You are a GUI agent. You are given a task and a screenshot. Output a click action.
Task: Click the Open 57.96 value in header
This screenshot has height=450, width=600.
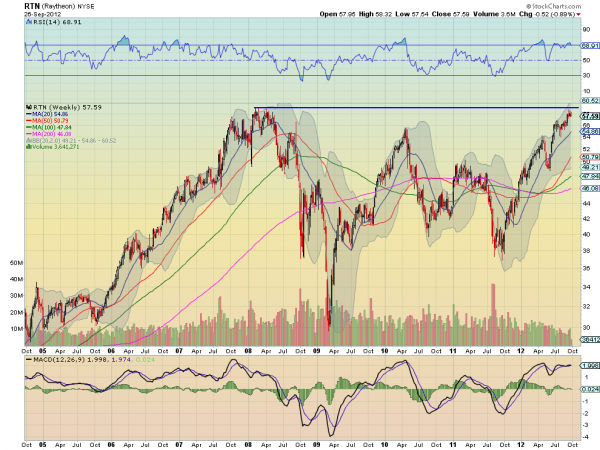click(337, 14)
